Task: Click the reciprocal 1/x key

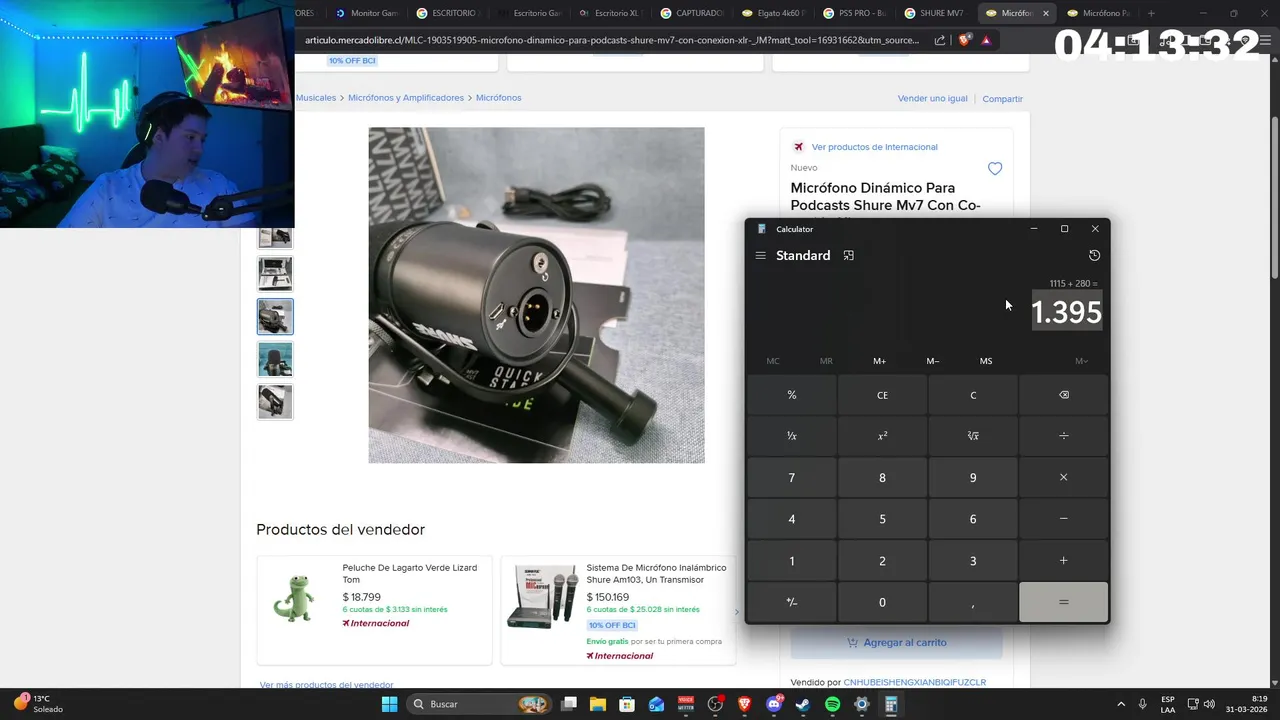Action: click(x=792, y=436)
